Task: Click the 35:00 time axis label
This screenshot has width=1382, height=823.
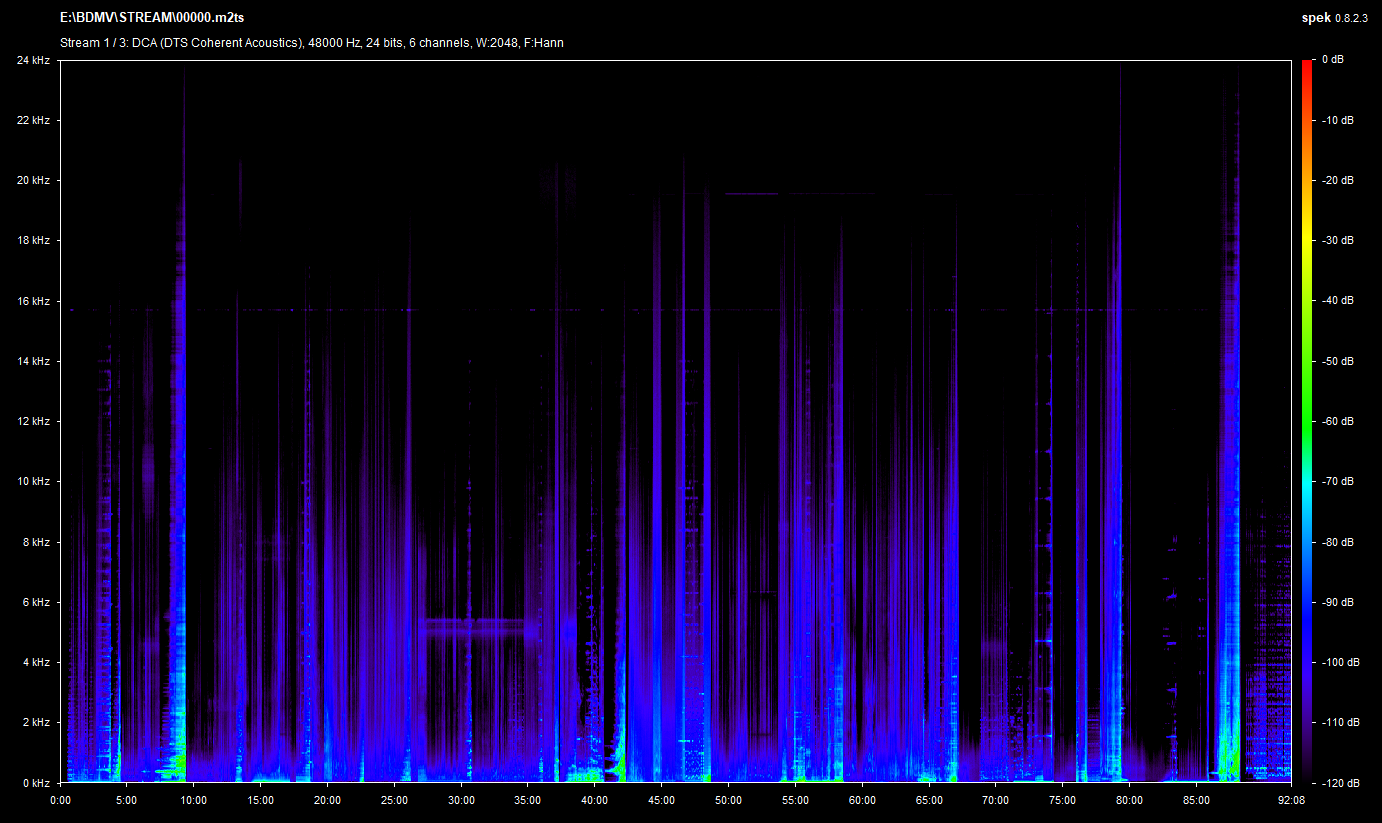Action: pyautogui.click(x=528, y=800)
